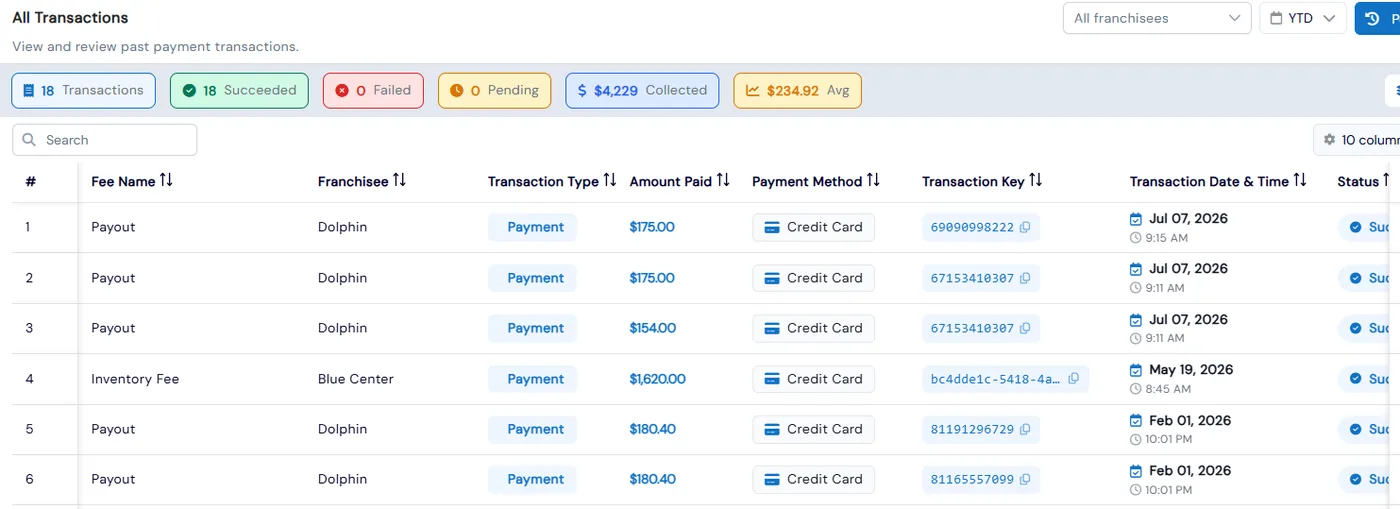Screen dimensions: 1400x509
Task: Click the clock icon beside 8:45 AM
Action: (x=1135, y=389)
